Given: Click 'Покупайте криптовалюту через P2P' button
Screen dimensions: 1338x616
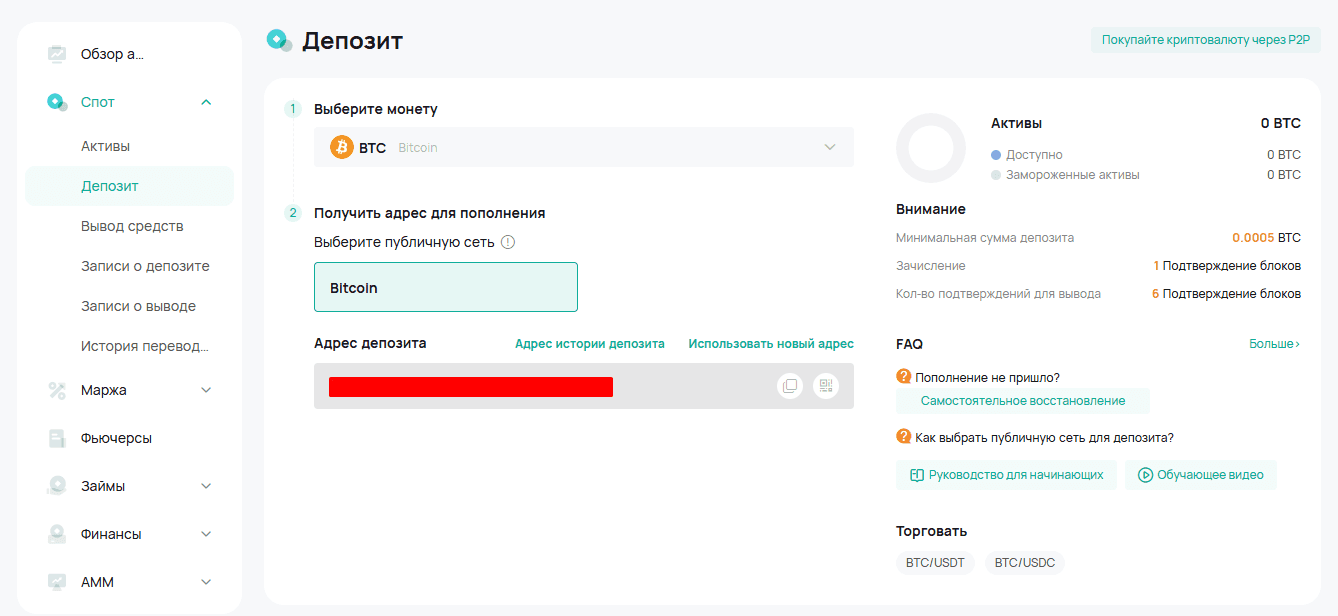Looking at the screenshot, I should tap(1205, 40).
